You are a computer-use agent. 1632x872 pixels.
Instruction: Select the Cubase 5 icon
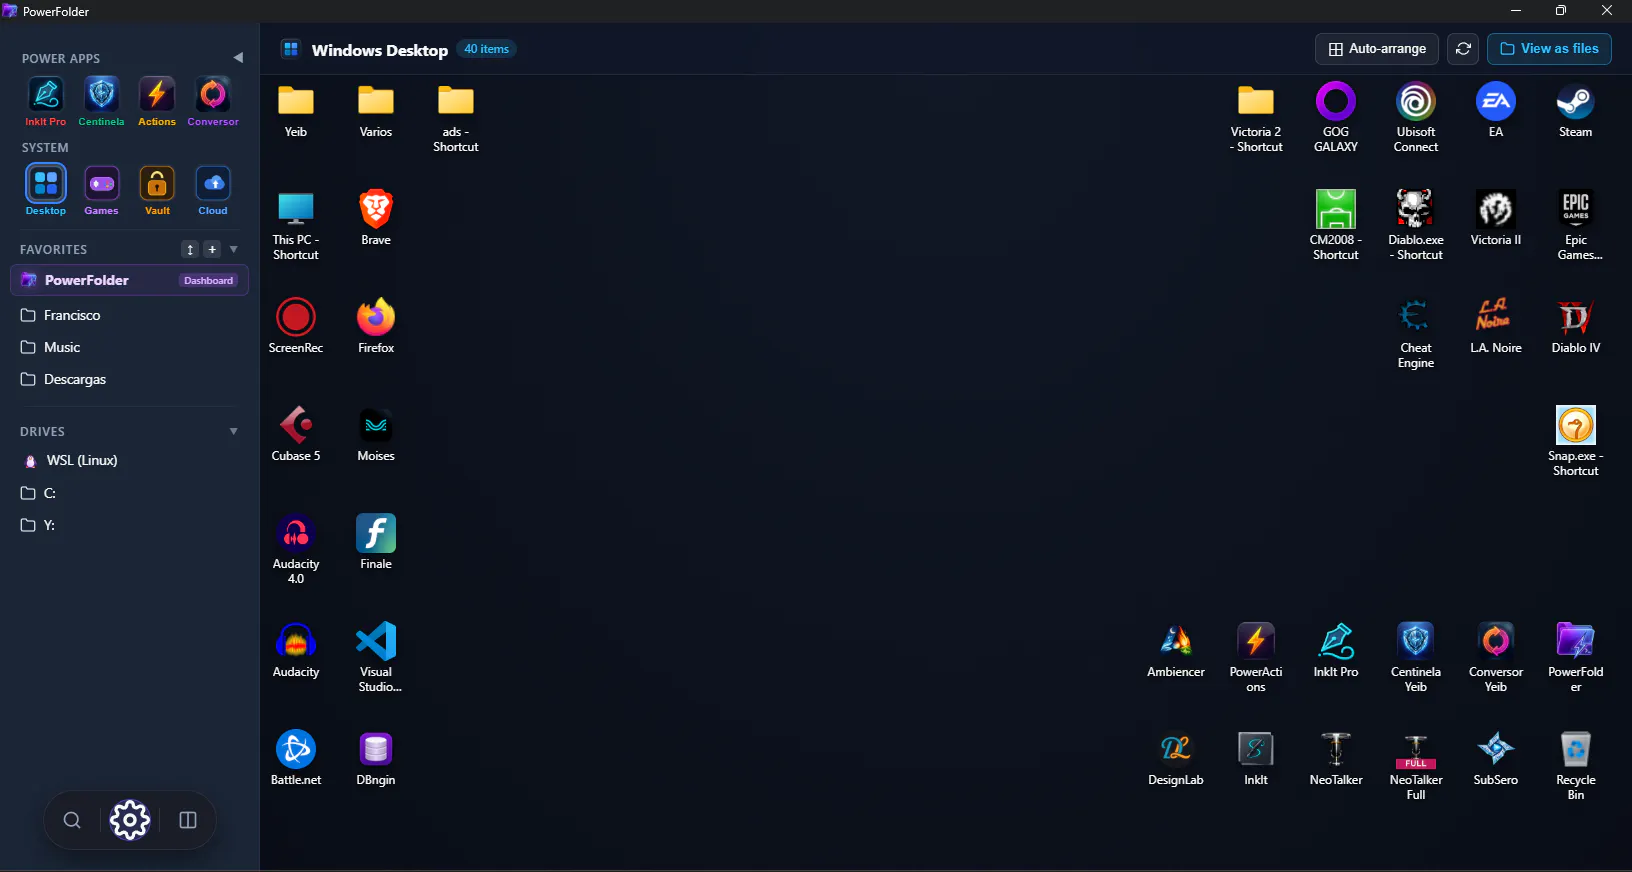point(296,434)
